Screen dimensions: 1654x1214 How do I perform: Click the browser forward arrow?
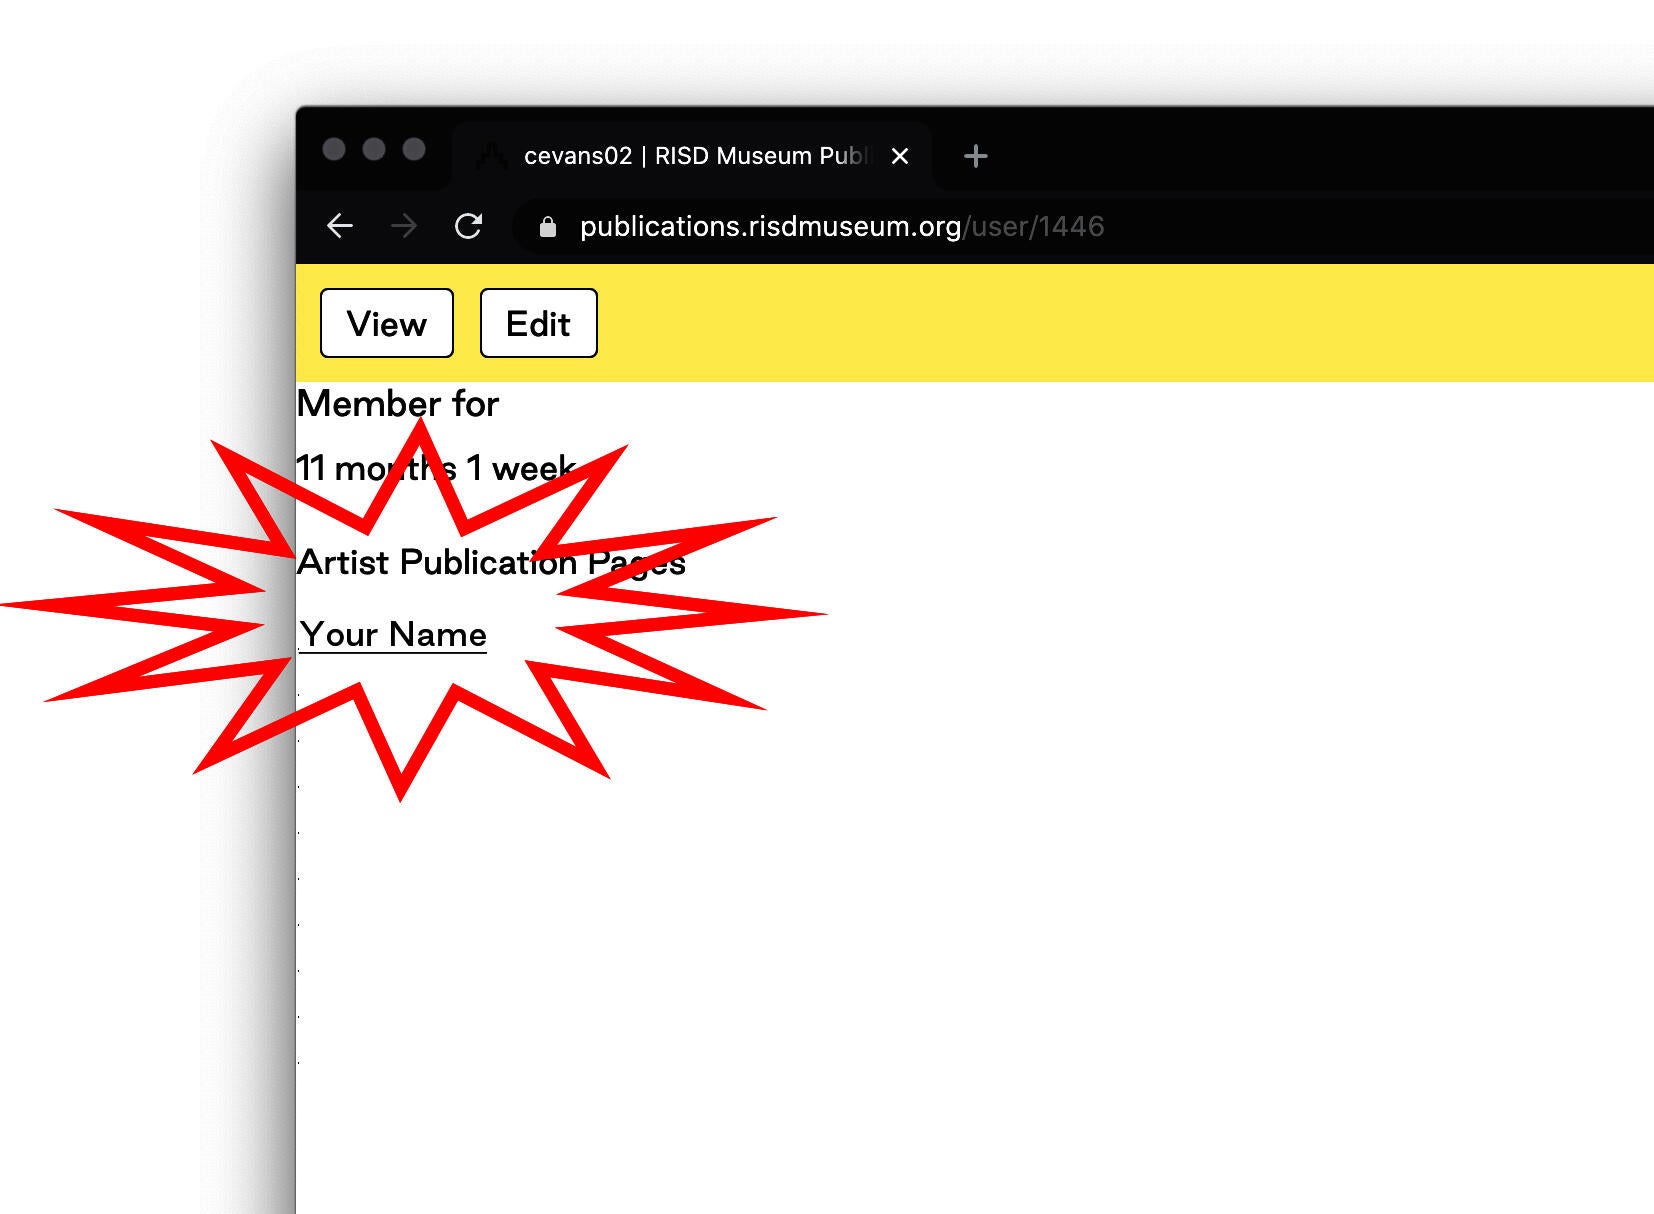click(404, 226)
